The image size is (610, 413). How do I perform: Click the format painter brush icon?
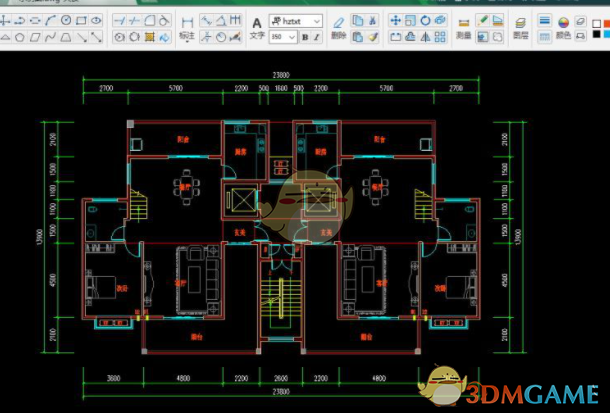pos(373,37)
